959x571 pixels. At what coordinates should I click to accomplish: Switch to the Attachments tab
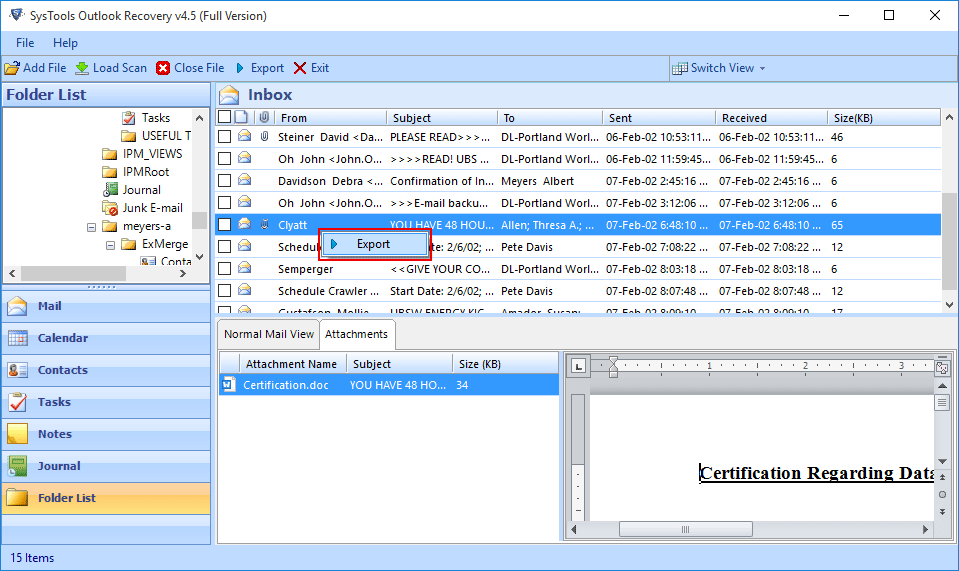[x=357, y=334]
